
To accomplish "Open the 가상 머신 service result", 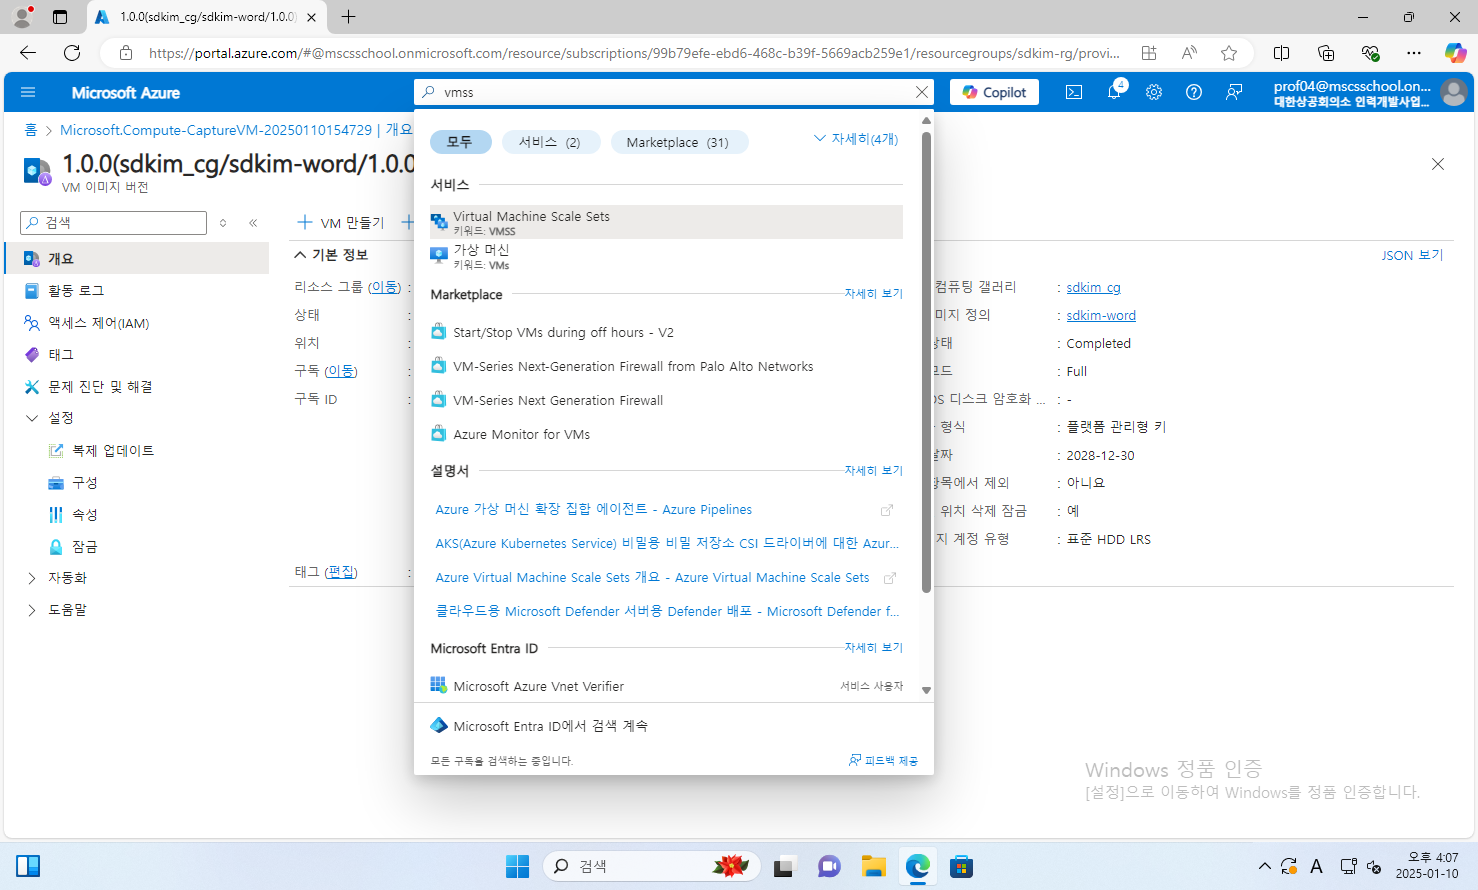I will coord(666,256).
